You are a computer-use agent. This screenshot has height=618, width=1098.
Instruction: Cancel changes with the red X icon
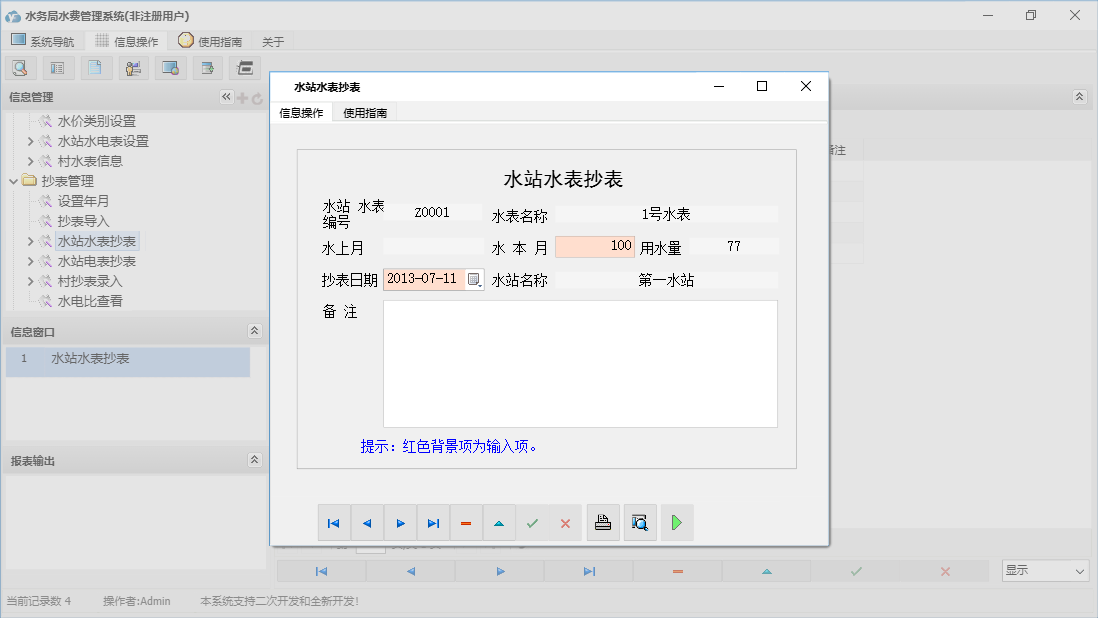[x=566, y=522]
